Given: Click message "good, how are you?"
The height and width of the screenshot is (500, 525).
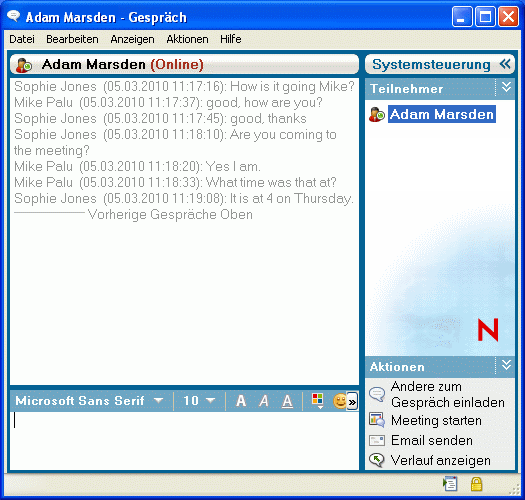Looking at the screenshot, I should pyautogui.click(x=264, y=102).
